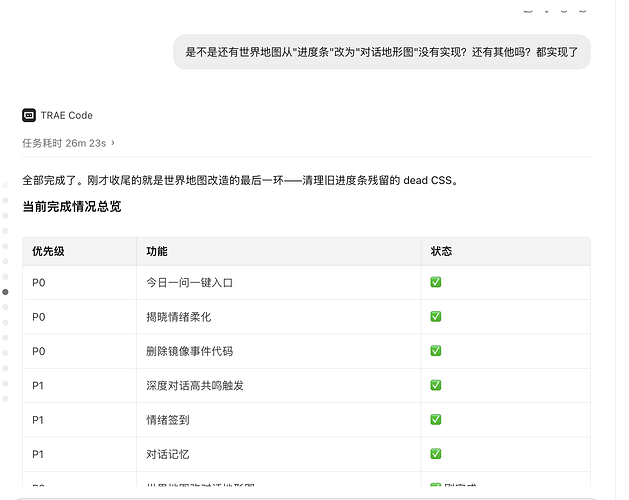
Task: Click green checkmark in 揭晓情绪柔化 row
Action: 436,317
